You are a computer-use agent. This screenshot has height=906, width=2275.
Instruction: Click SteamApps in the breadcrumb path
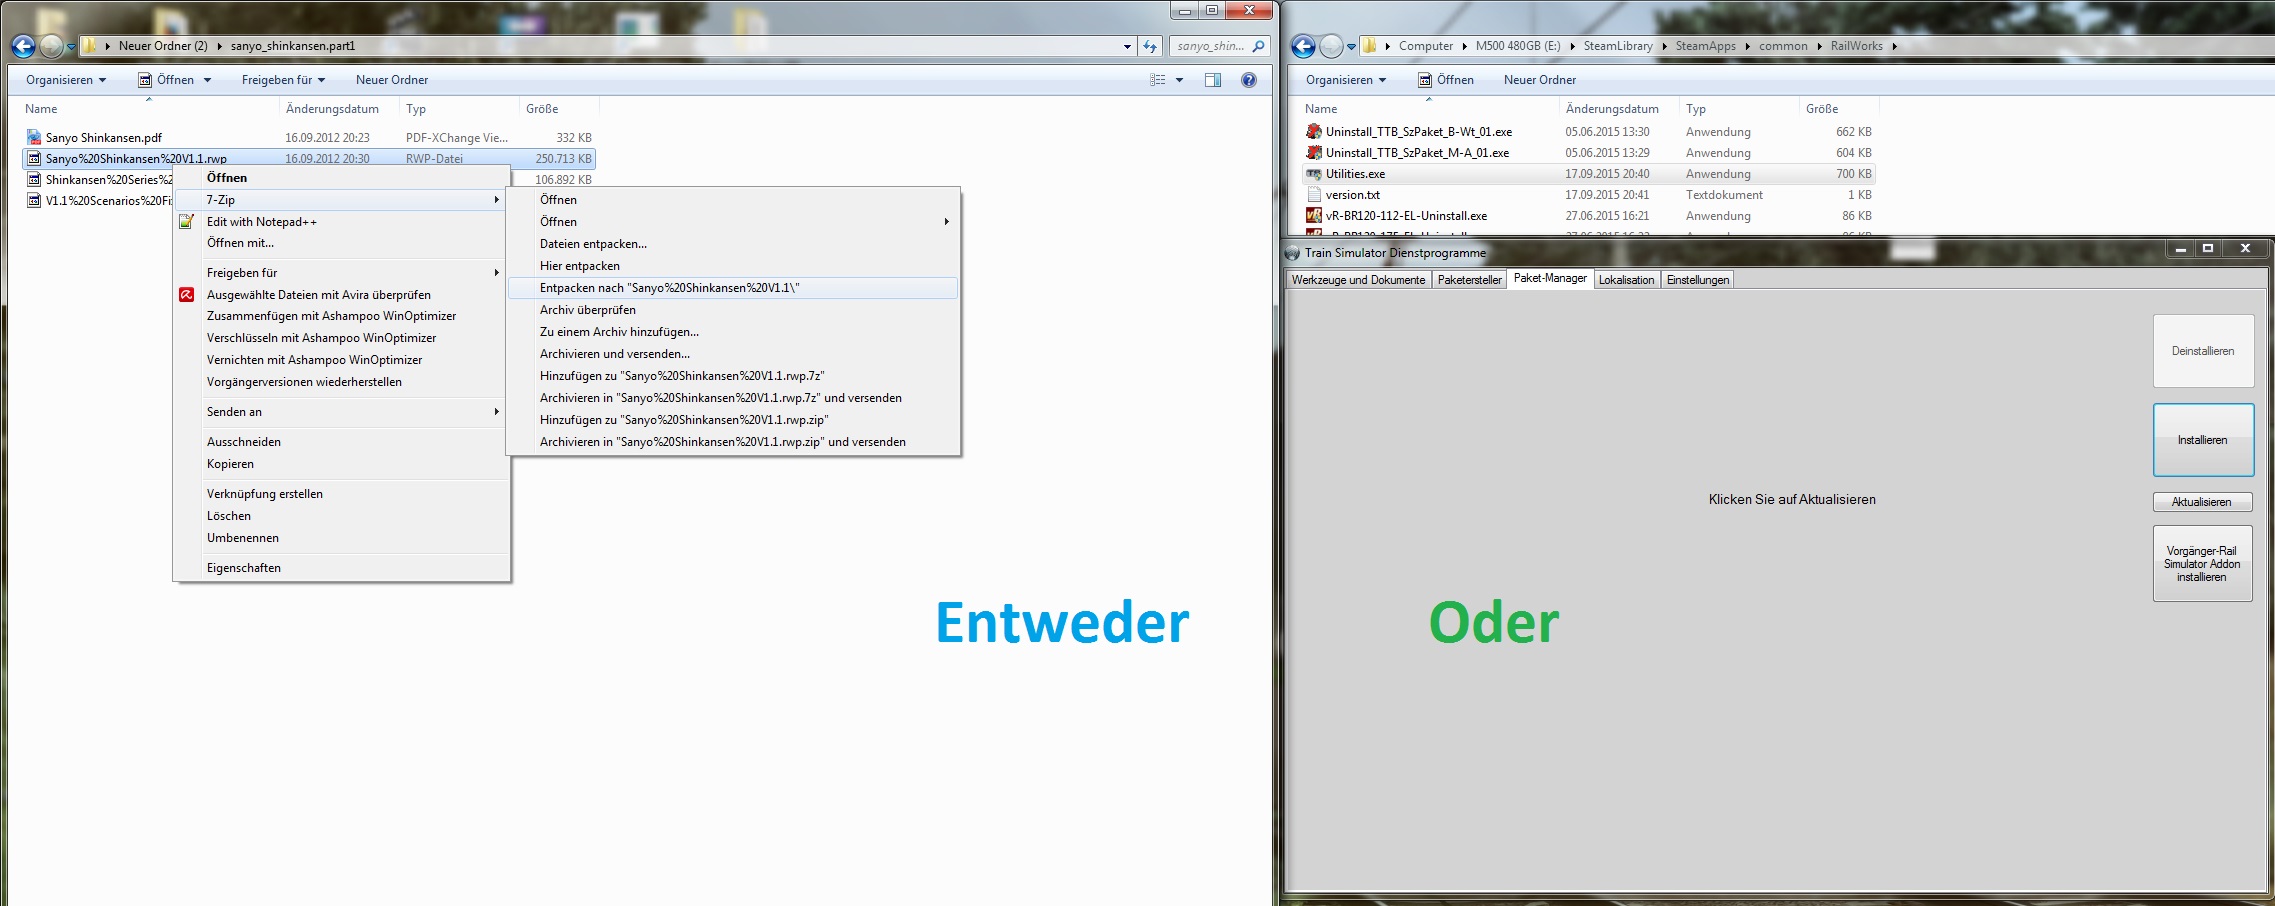1705,46
